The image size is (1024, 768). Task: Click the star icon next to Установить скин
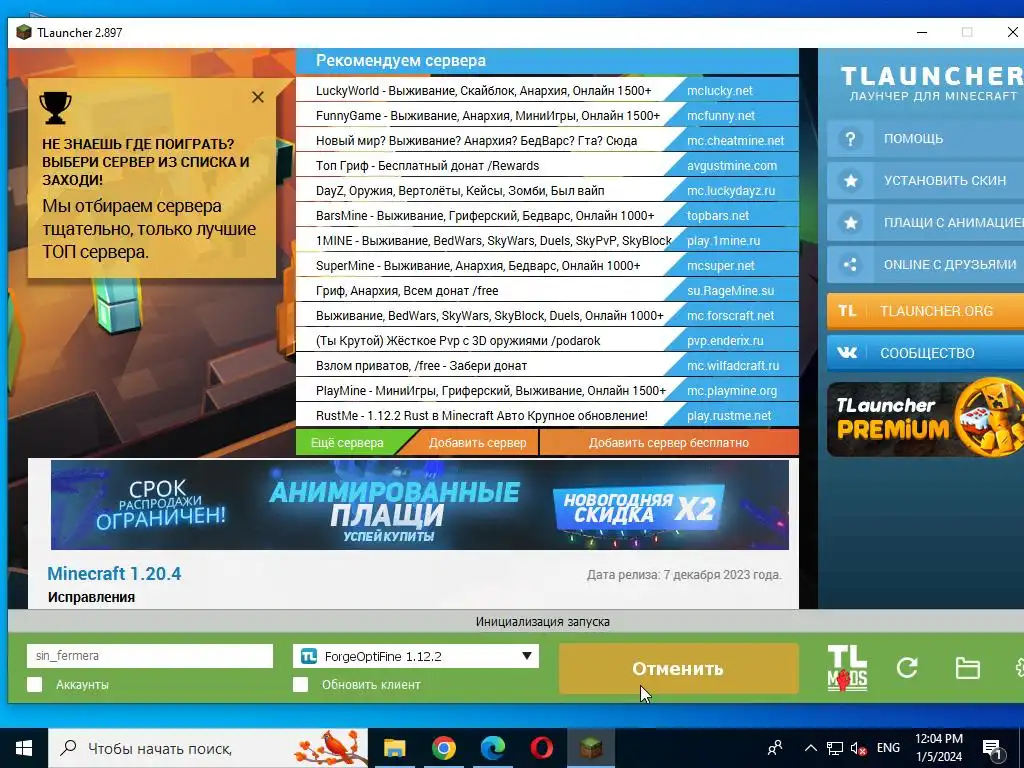tap(850, 181)
